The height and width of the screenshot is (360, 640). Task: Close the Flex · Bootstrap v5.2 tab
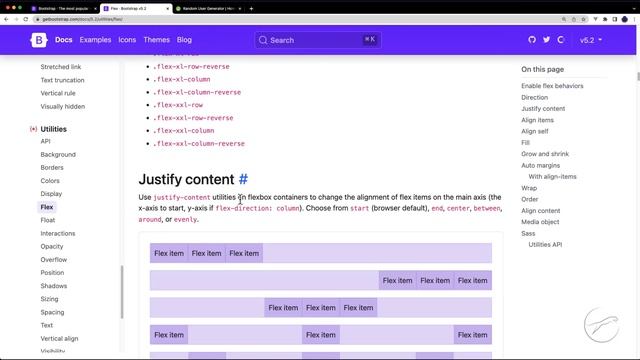(x=167, y=8)
